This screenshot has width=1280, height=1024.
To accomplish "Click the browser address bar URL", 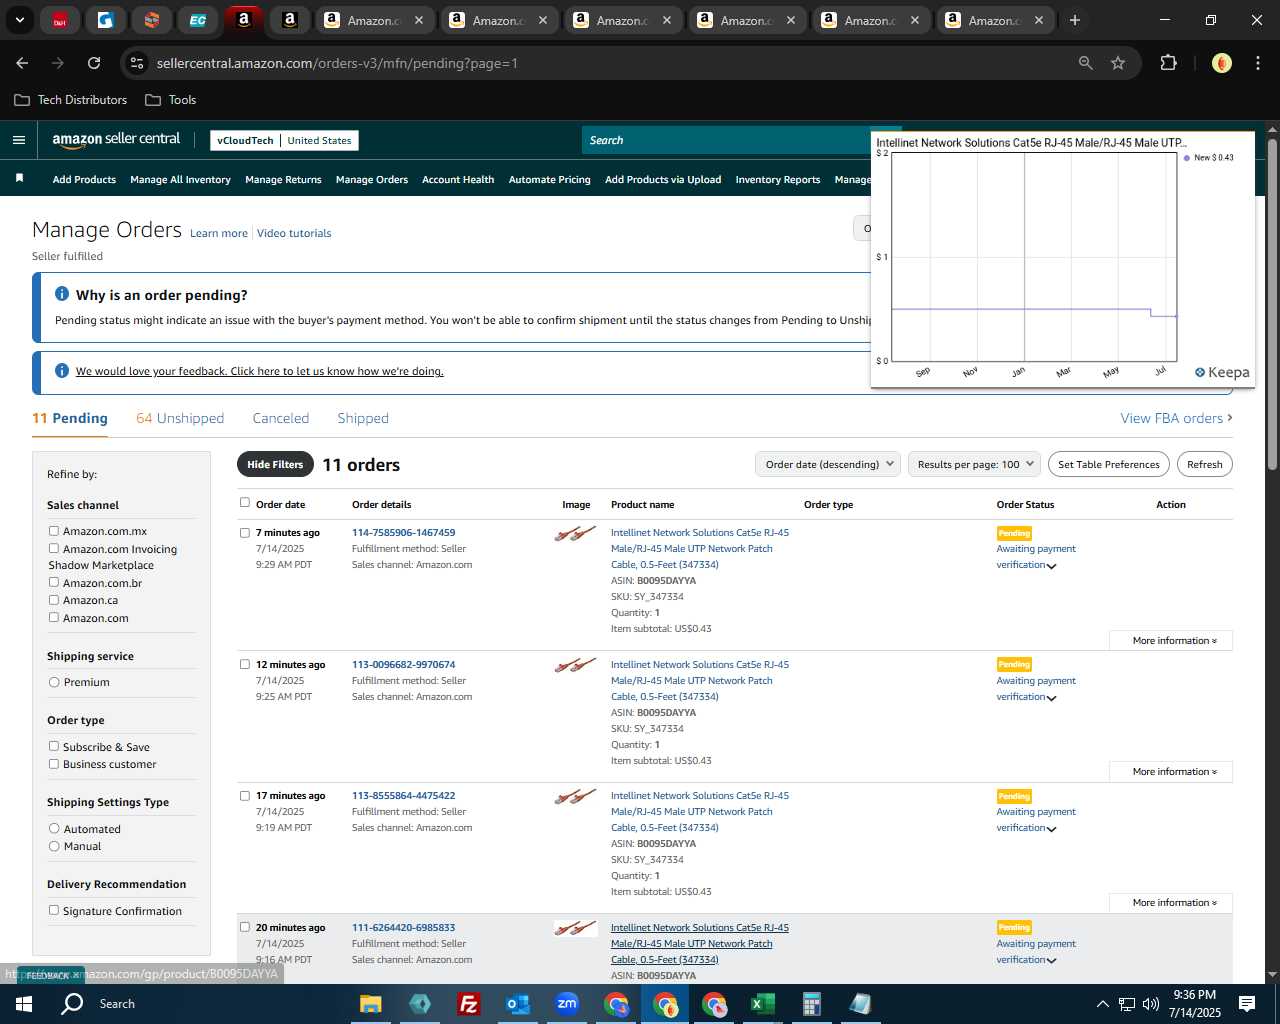I will [x=337, y=63].
